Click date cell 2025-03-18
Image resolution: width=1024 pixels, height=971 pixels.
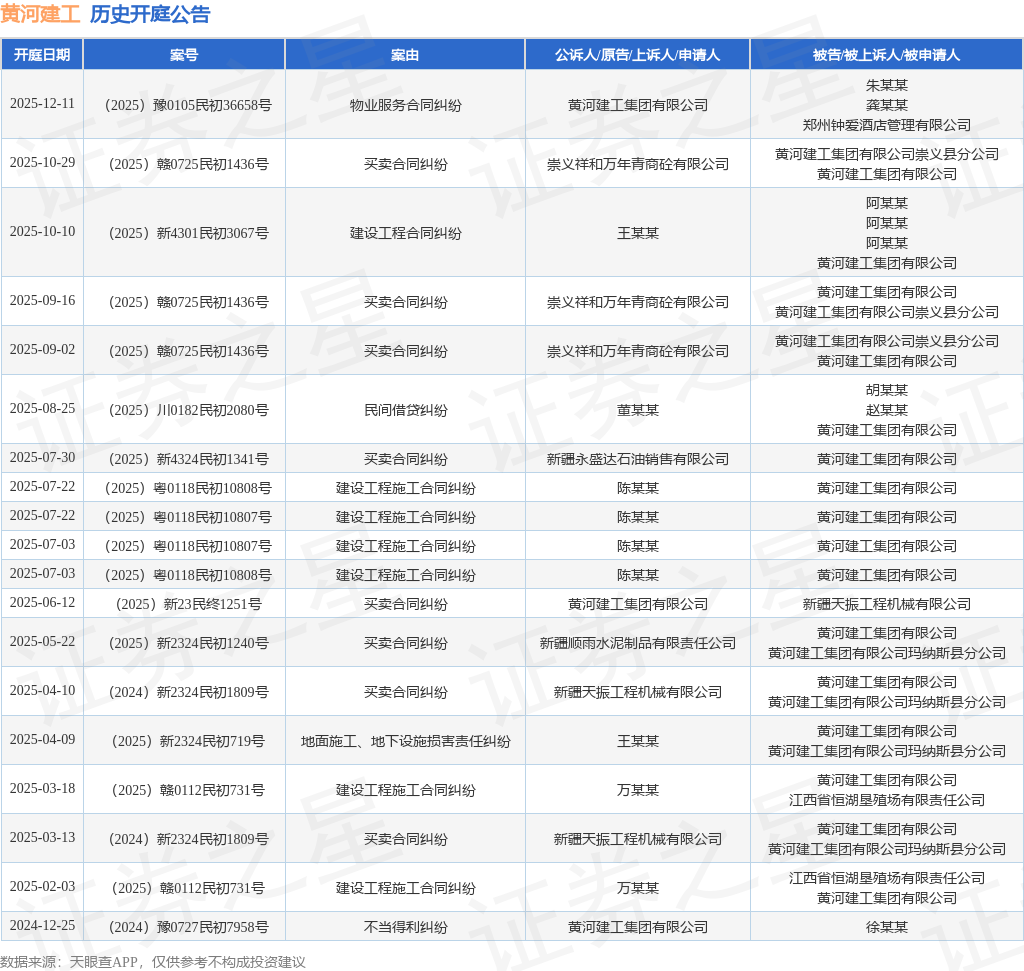[x=42, y=789]
